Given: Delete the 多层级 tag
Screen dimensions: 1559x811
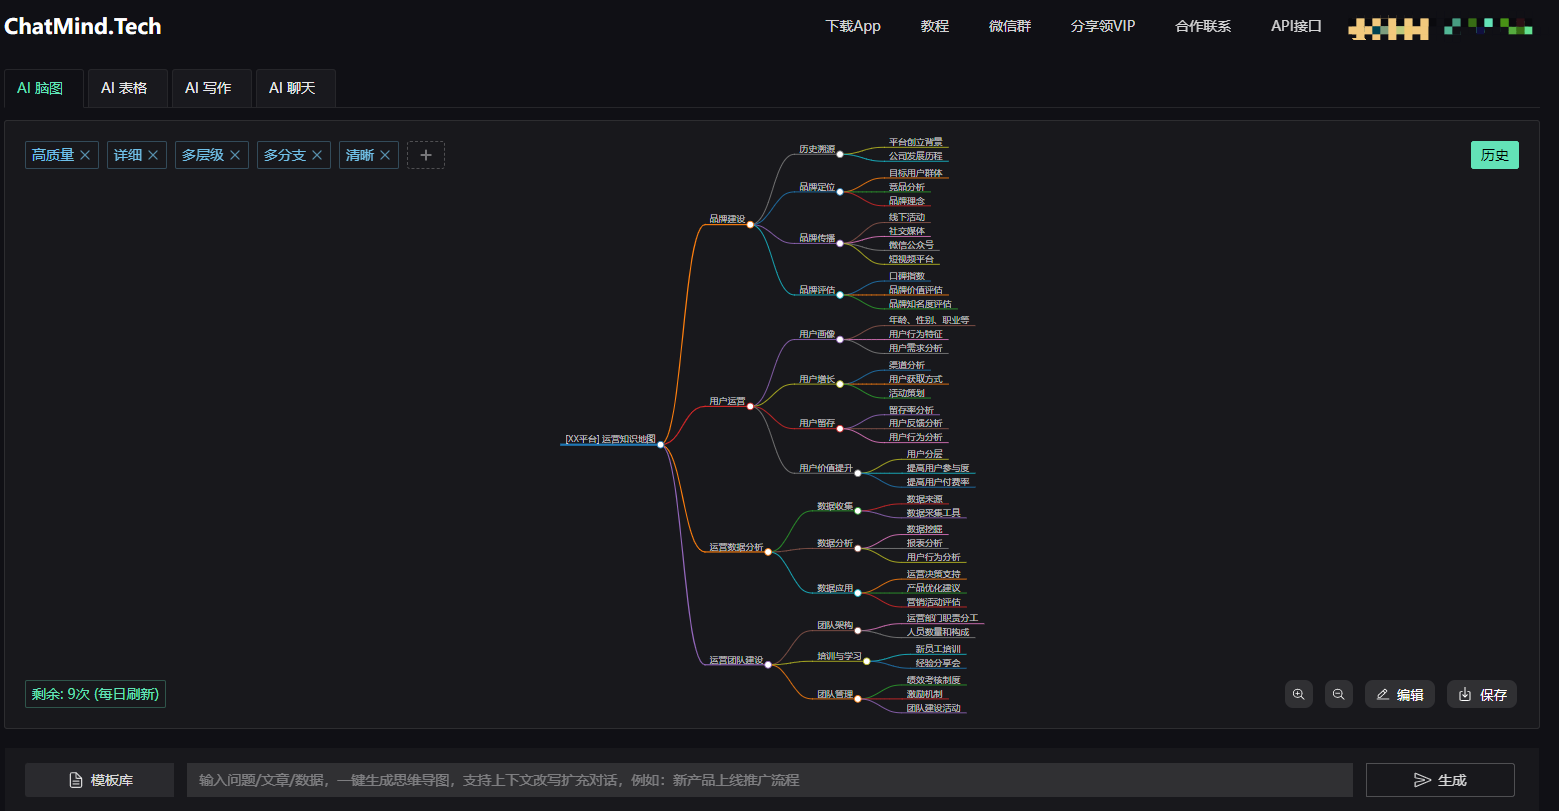Looking at the screenshot, I should (235, 155).
